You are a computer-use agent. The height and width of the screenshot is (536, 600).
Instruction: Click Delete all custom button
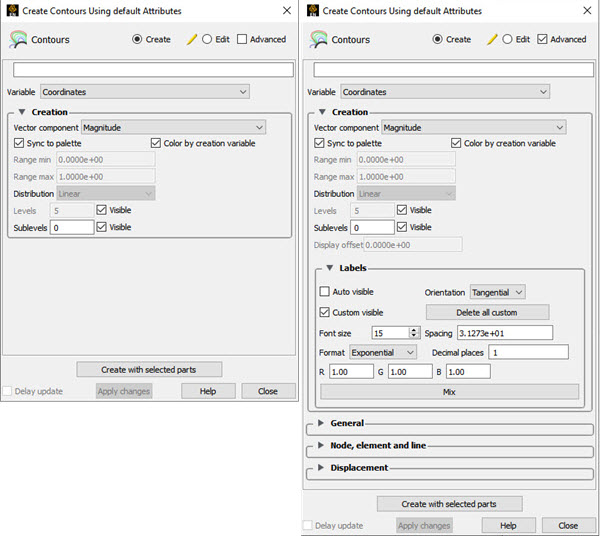pyautogui.click(x=488, y=312)
